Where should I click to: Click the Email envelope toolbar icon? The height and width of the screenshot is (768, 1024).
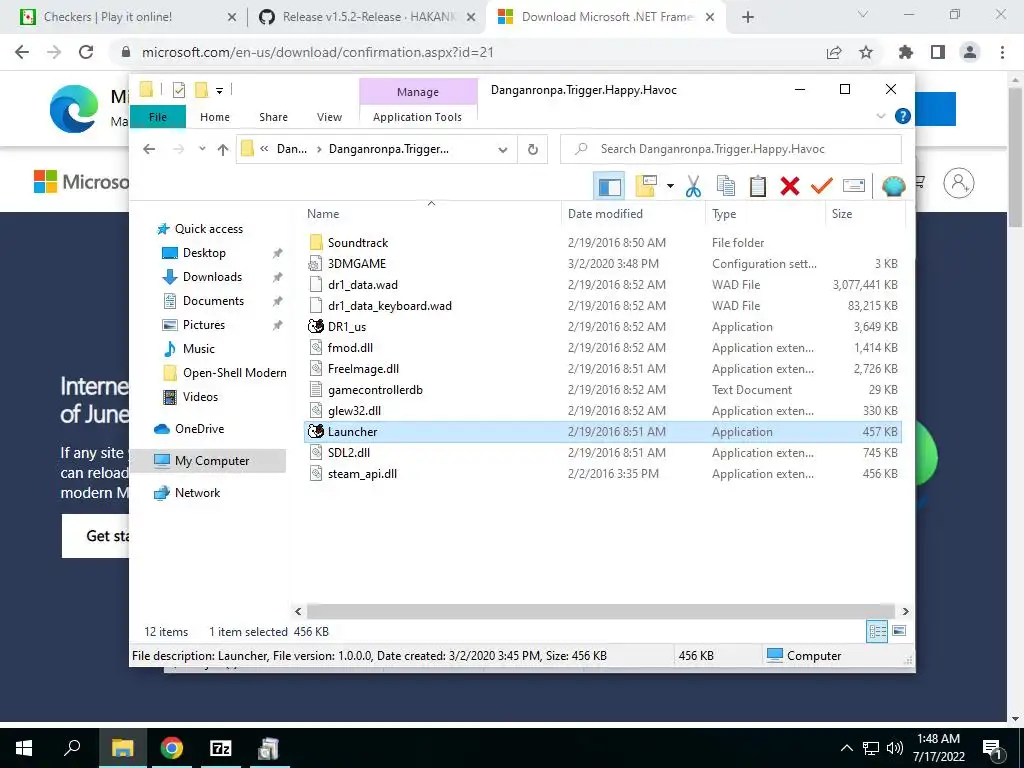[x=854, y=187]
